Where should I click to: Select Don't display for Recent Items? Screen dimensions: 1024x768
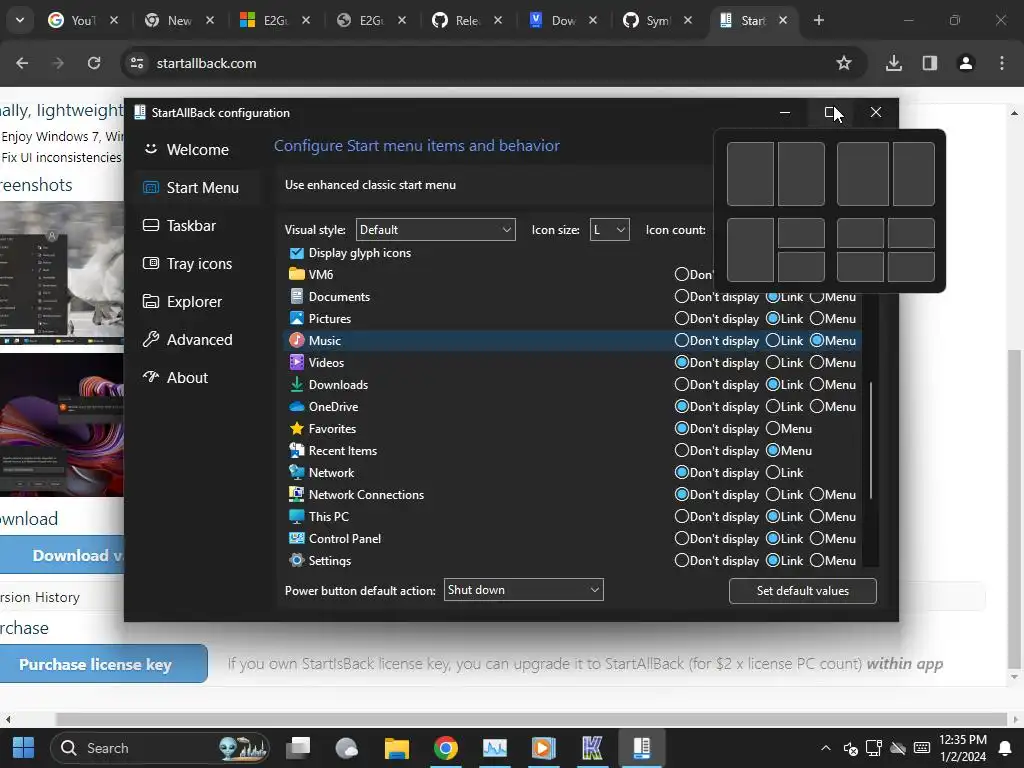[682, 451]
